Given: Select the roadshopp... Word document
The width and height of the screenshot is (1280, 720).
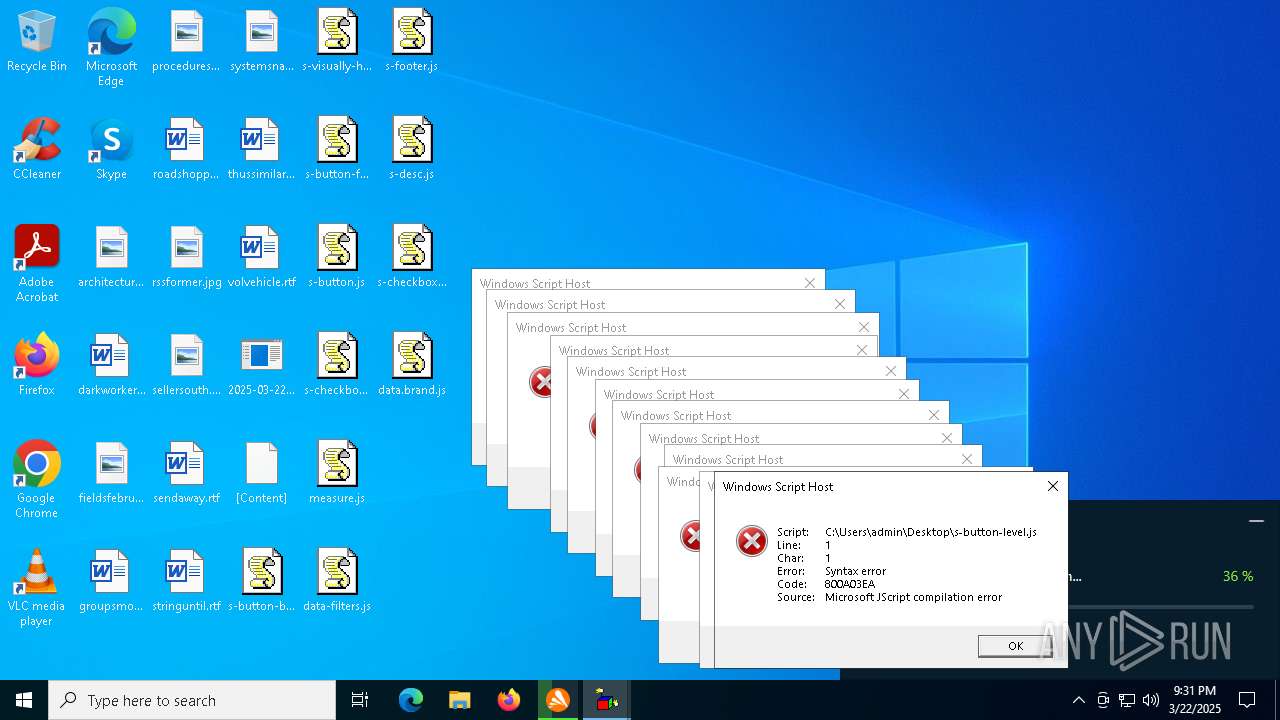Looking at the screenshot, I should (186, 150).
